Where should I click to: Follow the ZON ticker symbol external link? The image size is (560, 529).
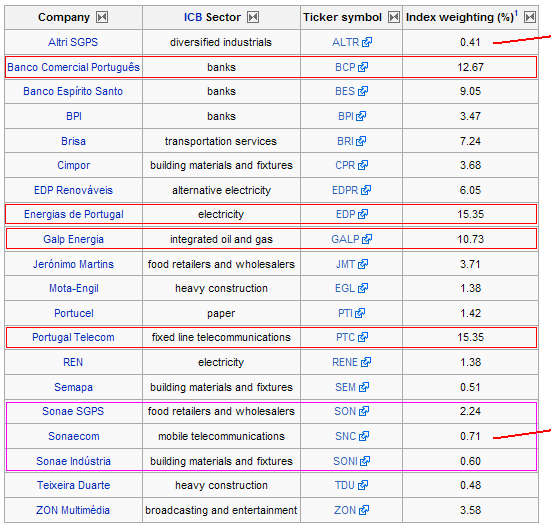352,510
